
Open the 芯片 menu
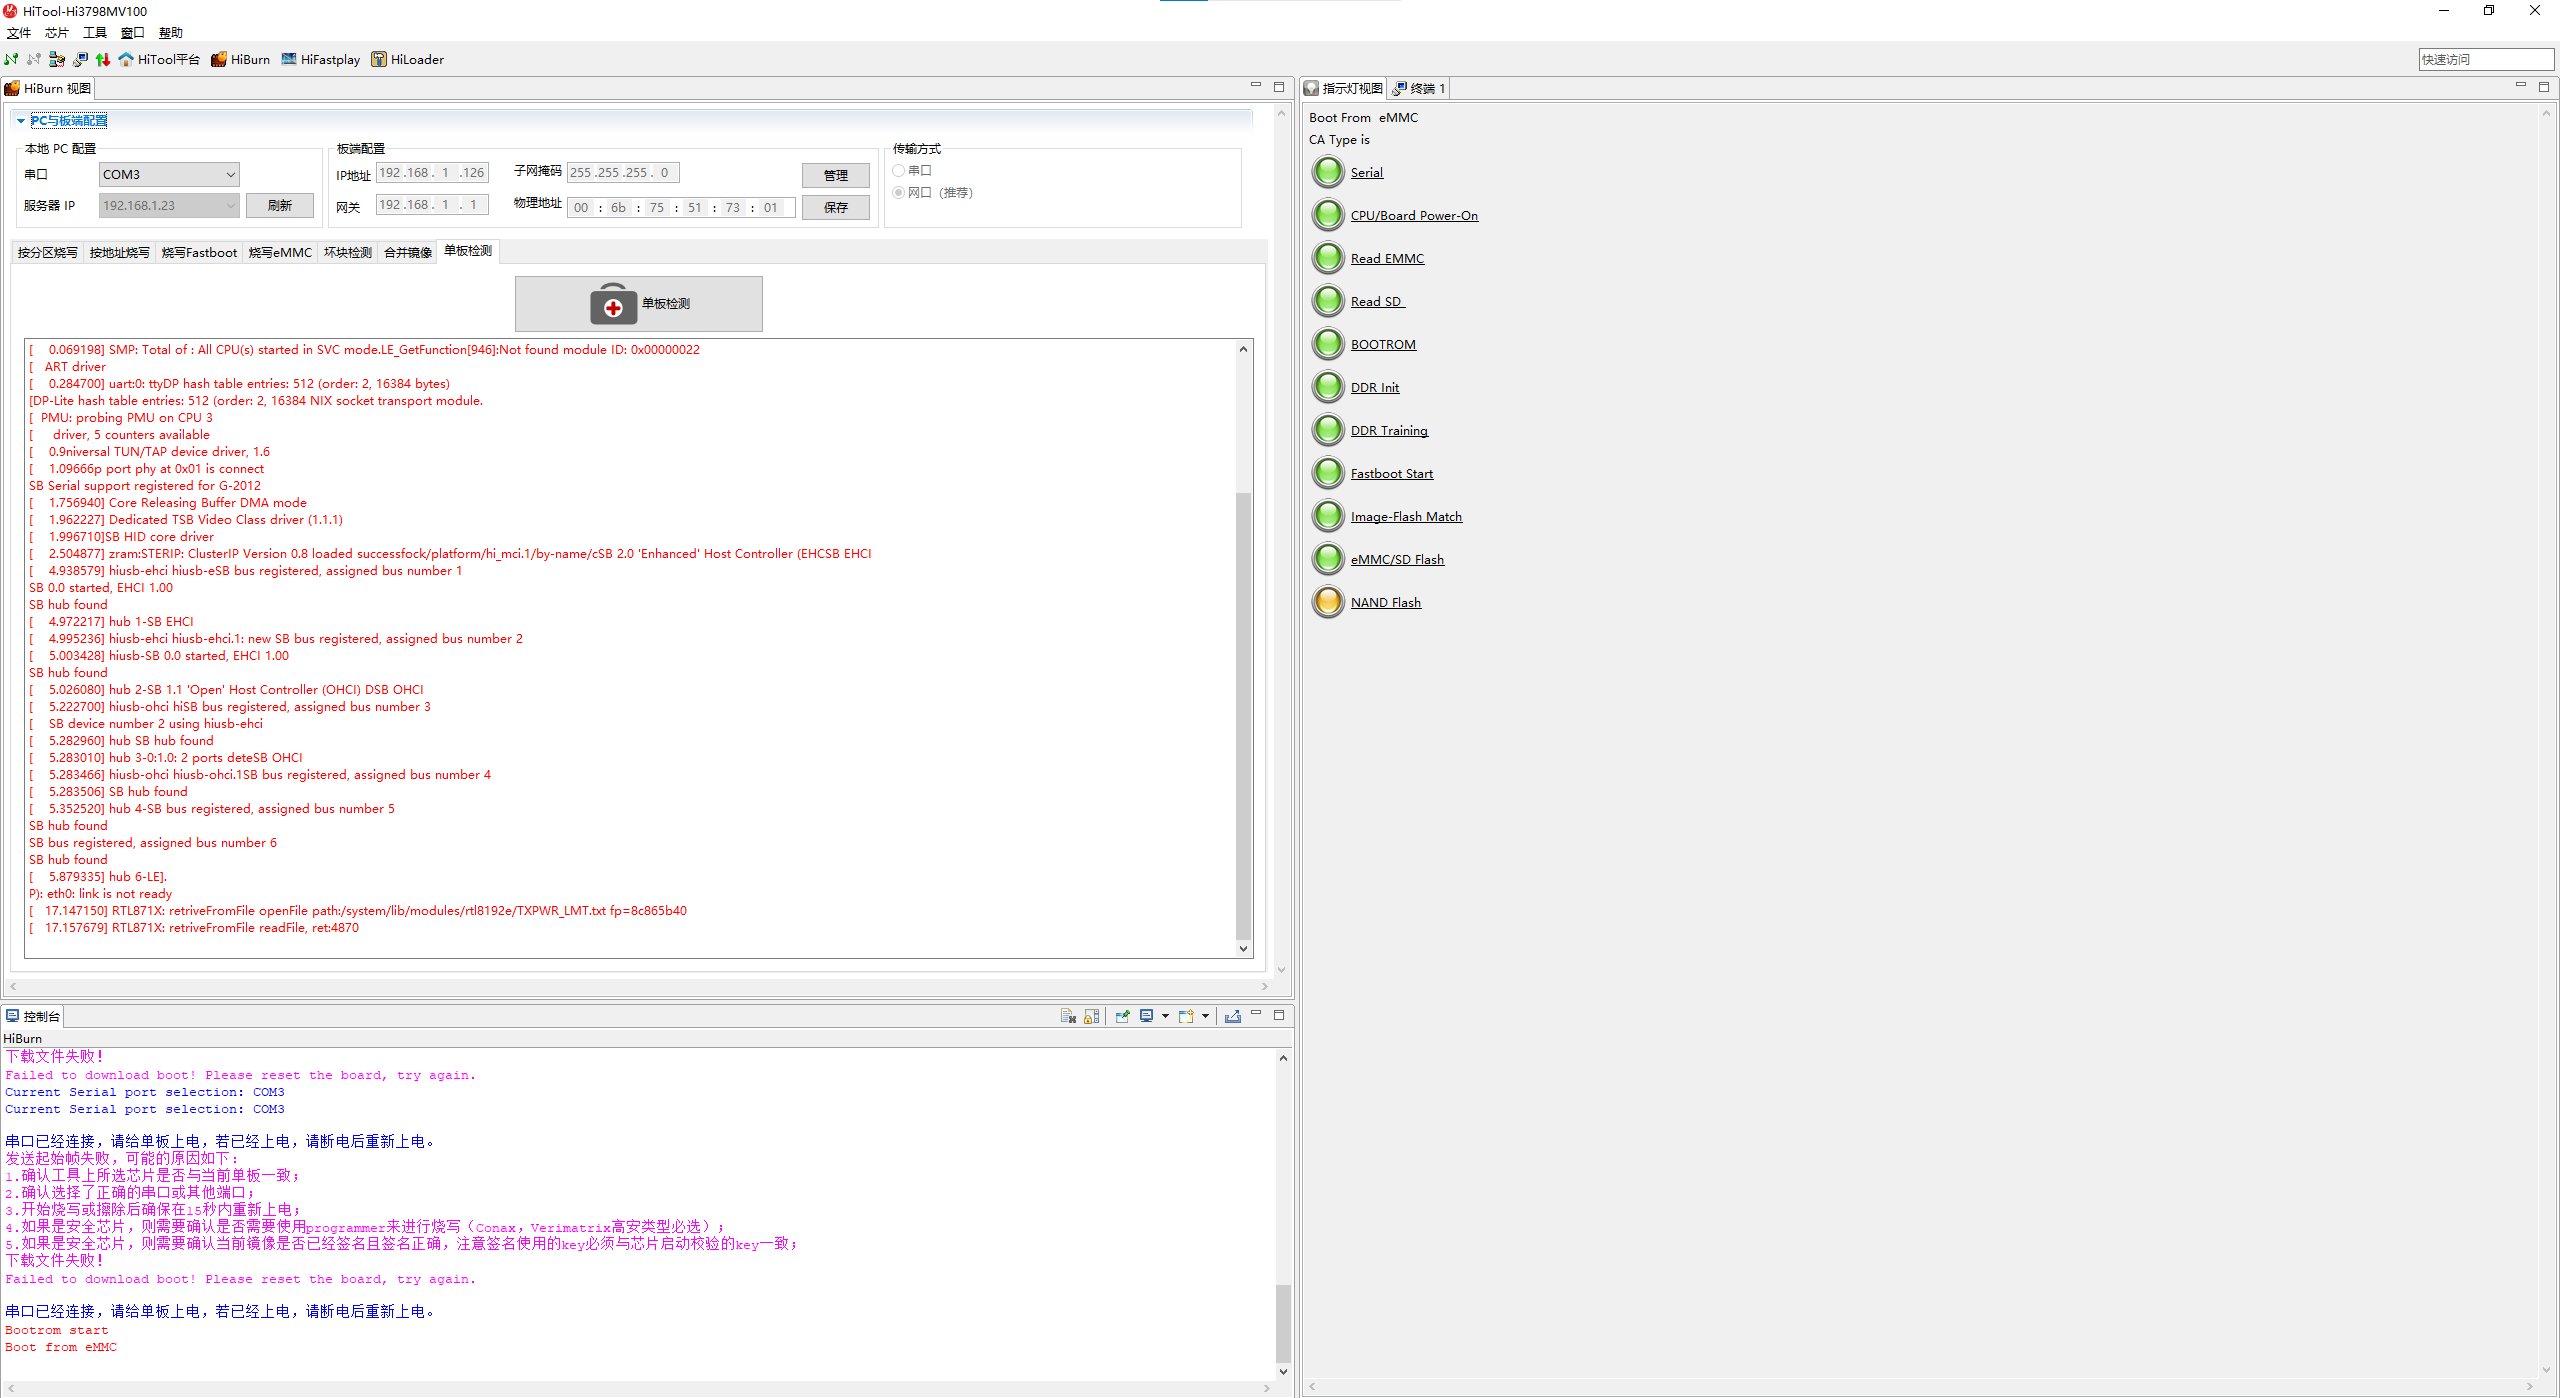click(x=57, y=33)
